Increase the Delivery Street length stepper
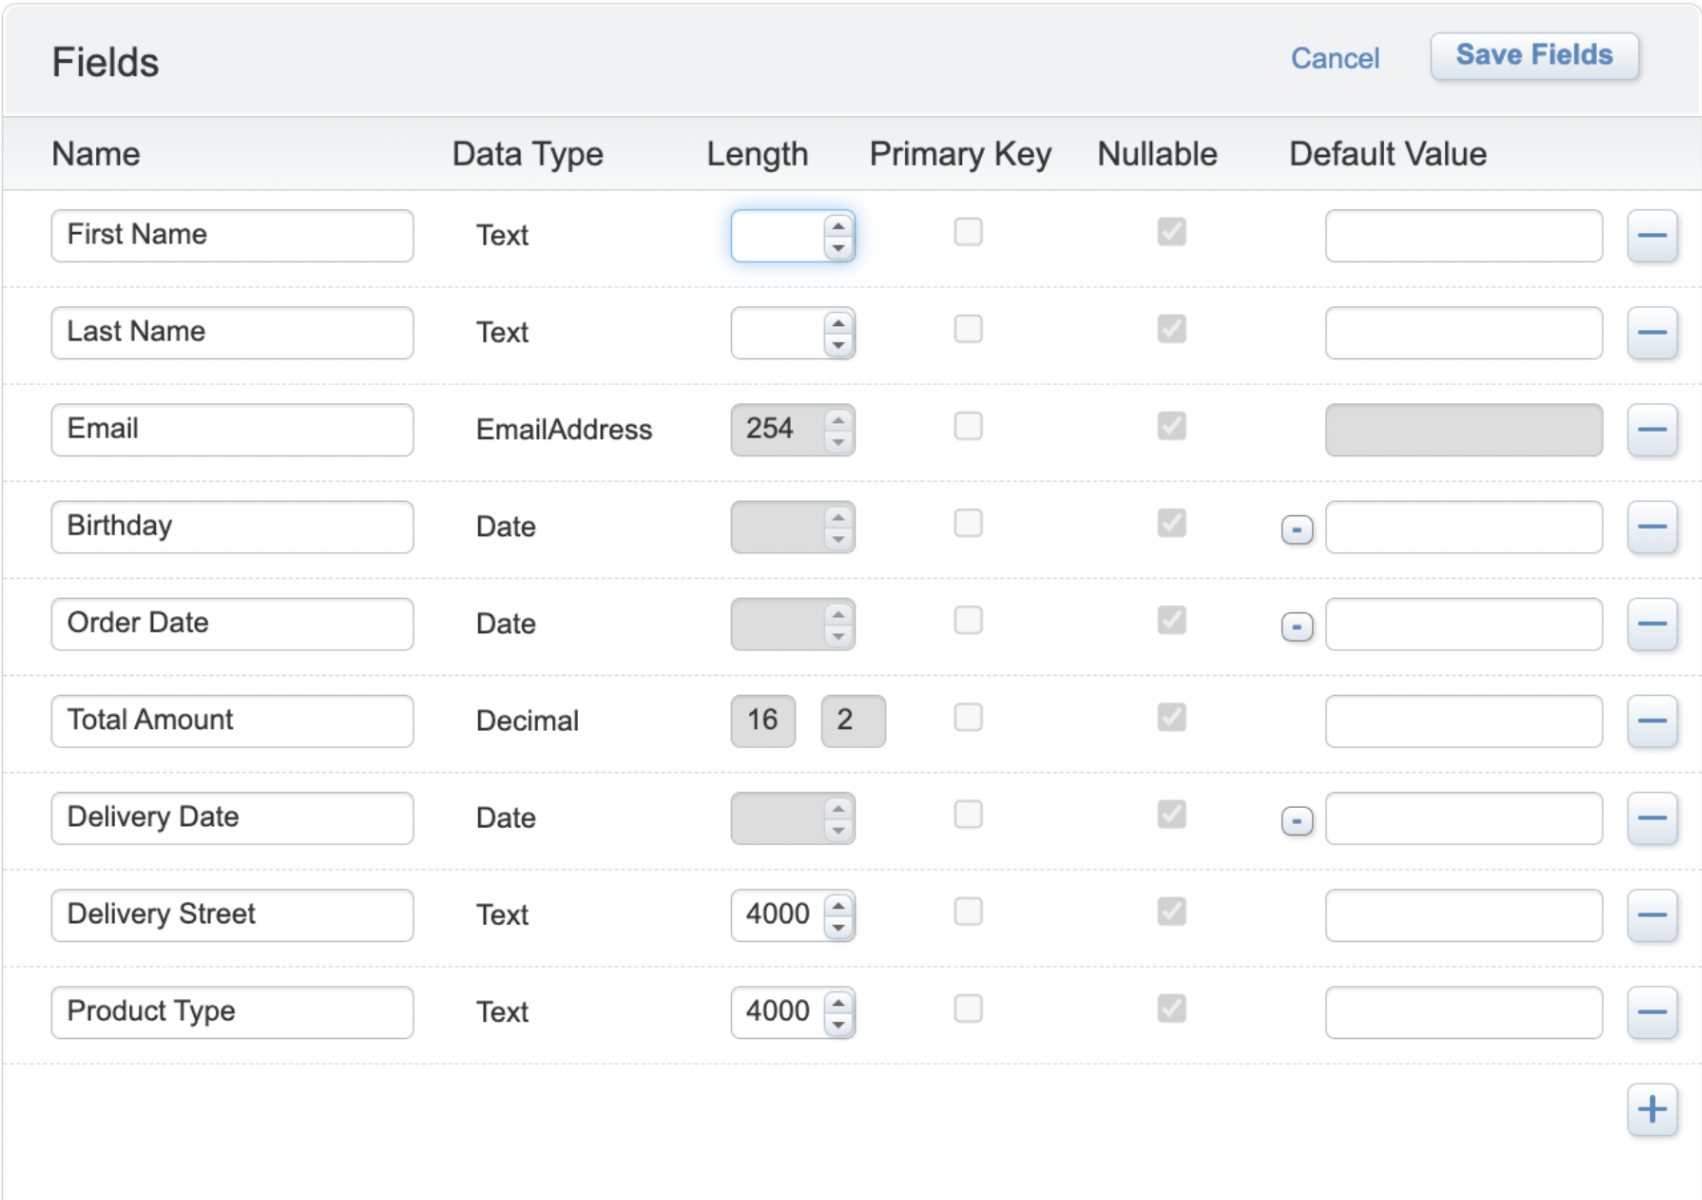 coord(838,905)
